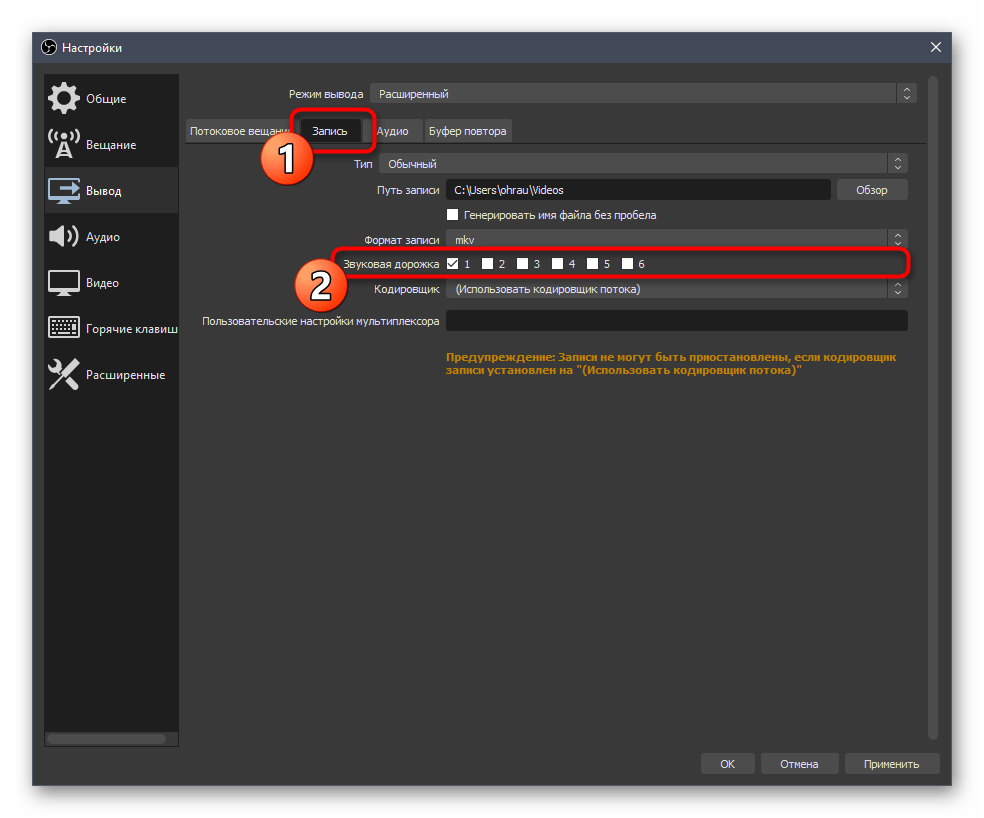Viewport: 984px width, 818px height.
Task: Expand the Режим вывода dropdown
Action: (642, 94)
